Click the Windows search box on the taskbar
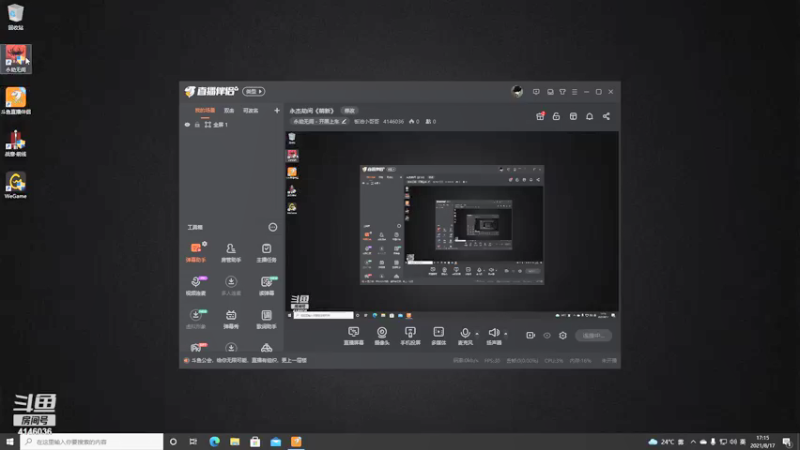800x450 pixels. pos(92,441)
